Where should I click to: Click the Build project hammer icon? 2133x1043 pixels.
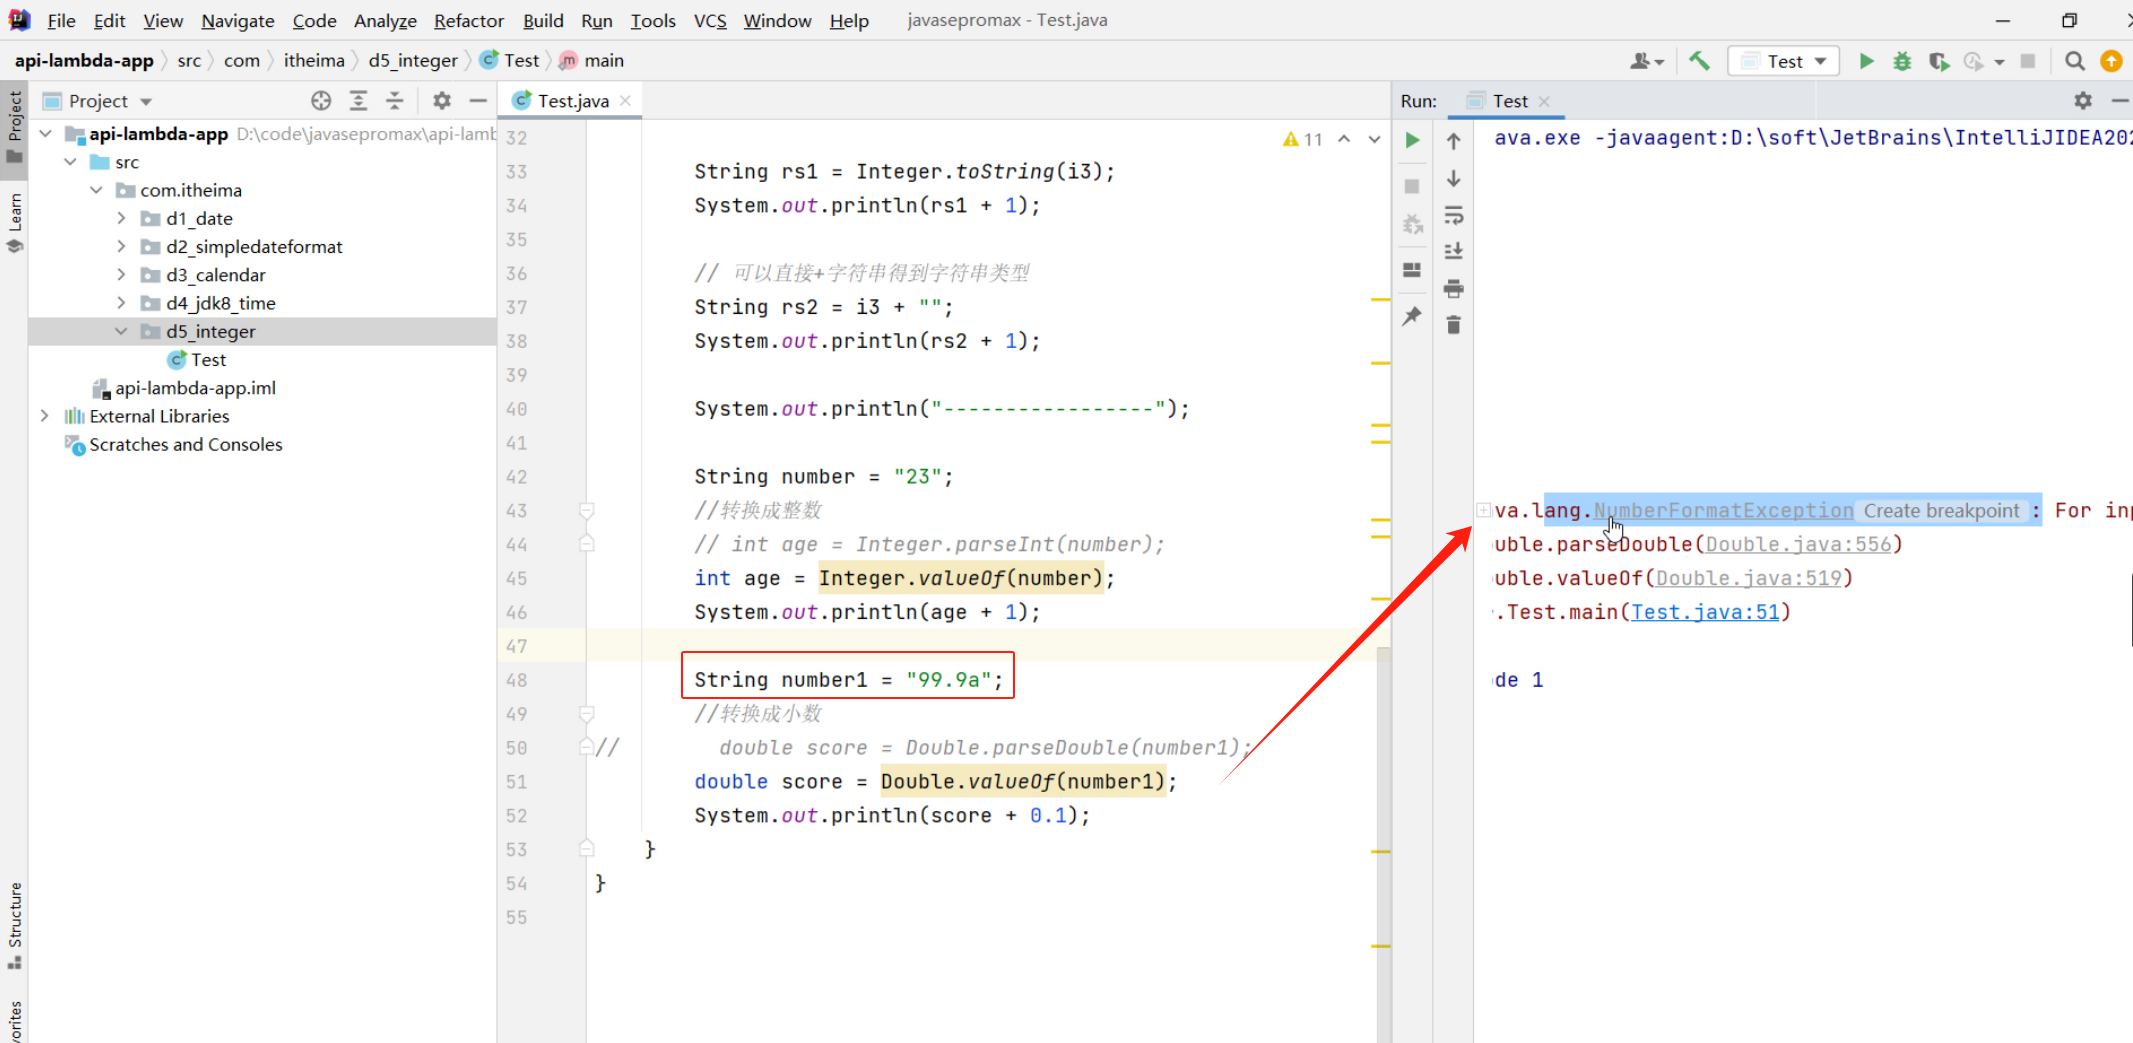[x=1699, y=61]
